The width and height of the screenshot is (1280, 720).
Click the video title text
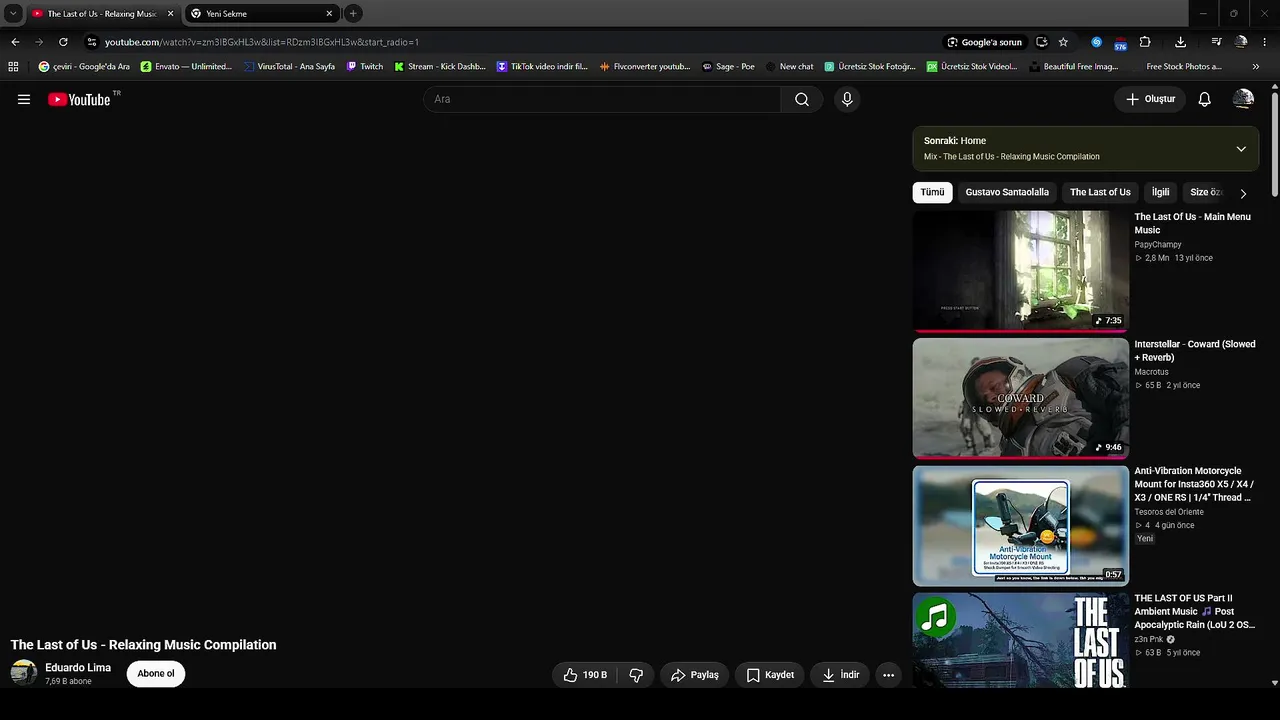pos(143,645)
